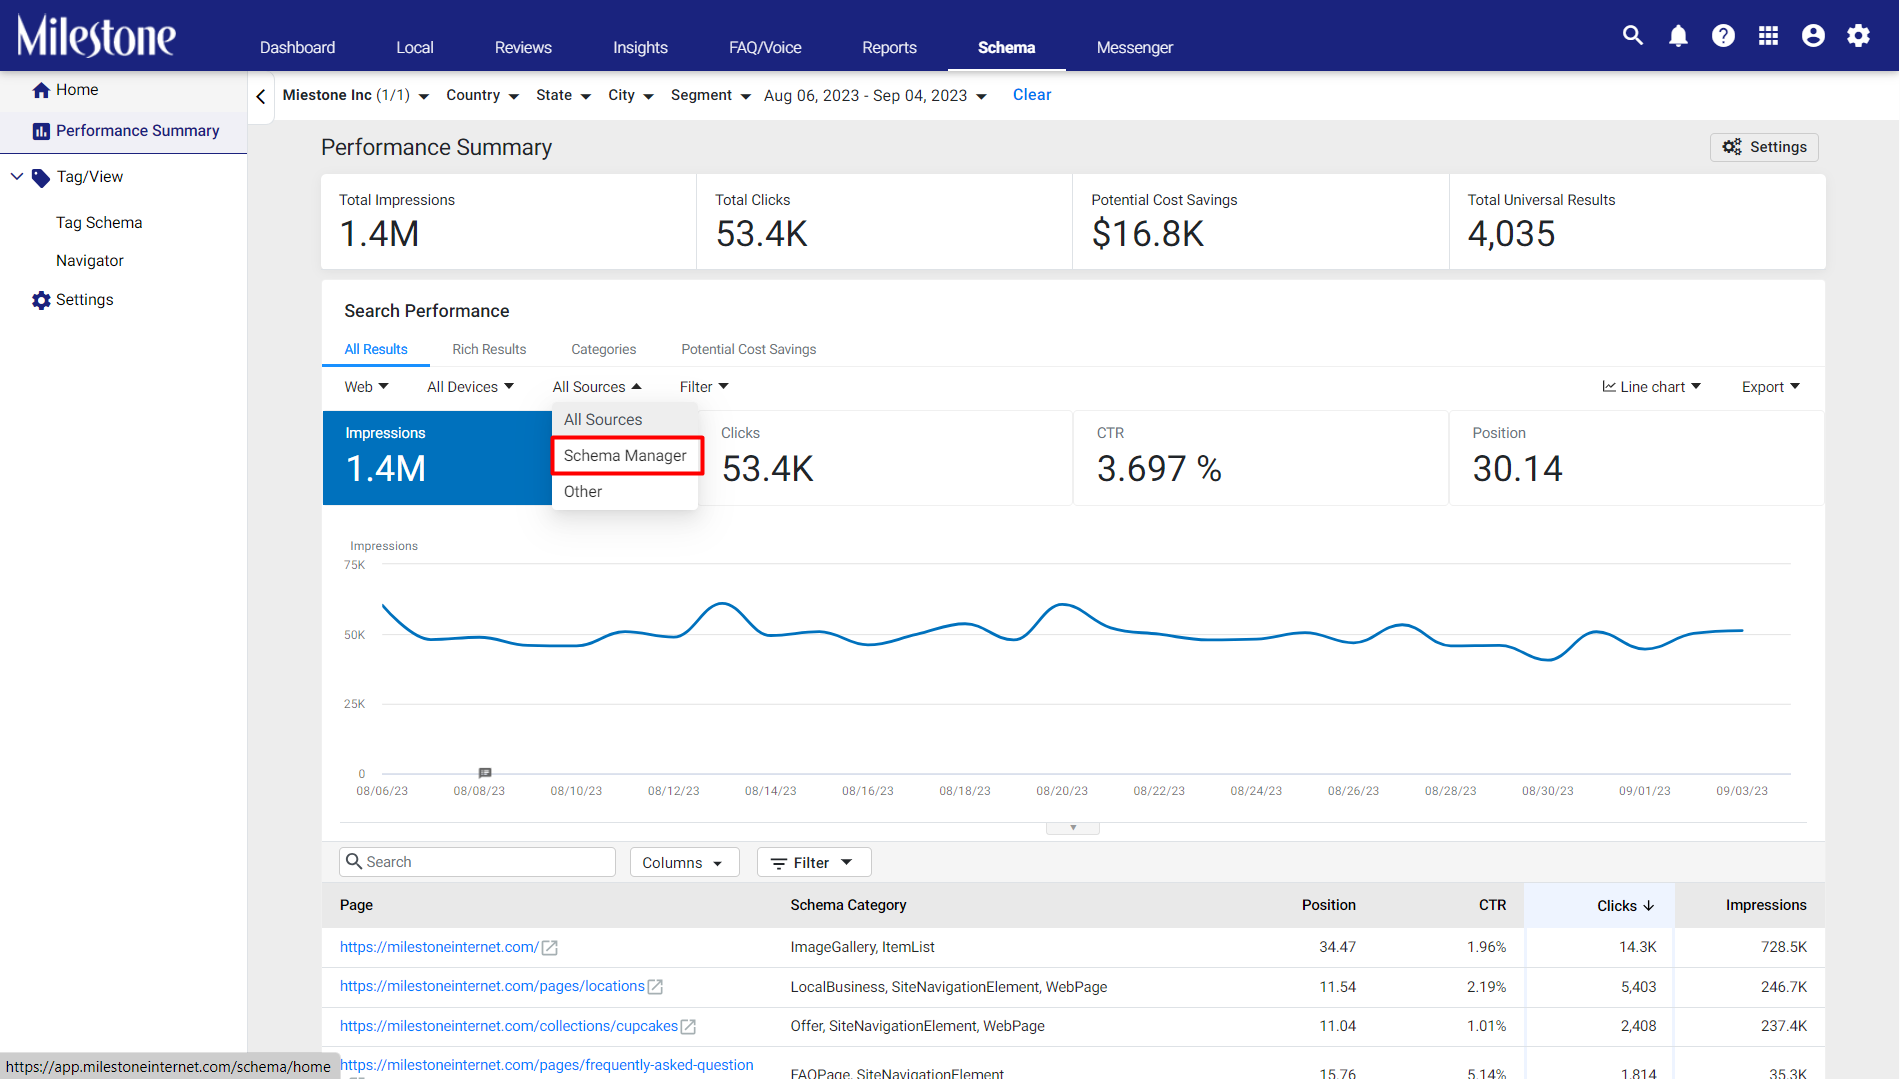This screenshot has width=1900, height=1079.
Task: Open the apps grid launcher
Action: tap(1768, 36)
